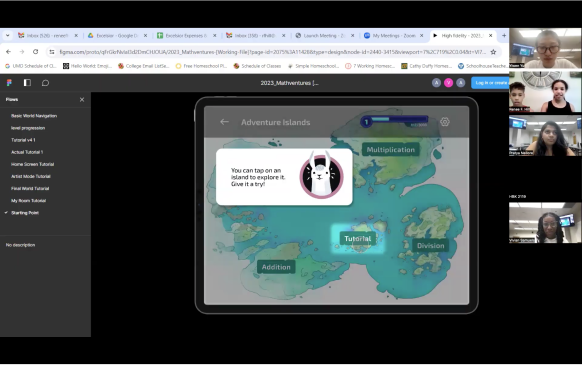Close the High fidelity Figma tab
The height and width of the screenshot is (365, 582).
pos(490,36)
